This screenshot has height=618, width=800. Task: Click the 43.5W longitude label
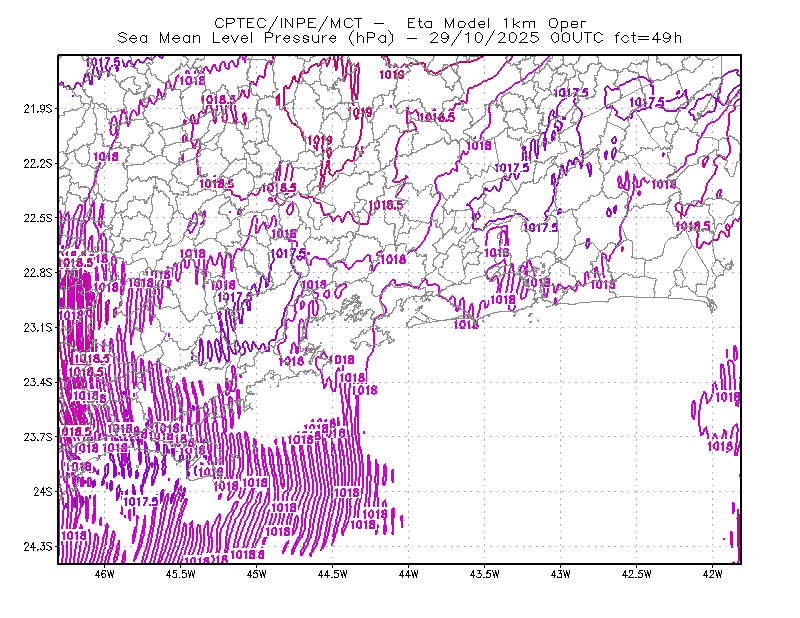pos(484,574)
